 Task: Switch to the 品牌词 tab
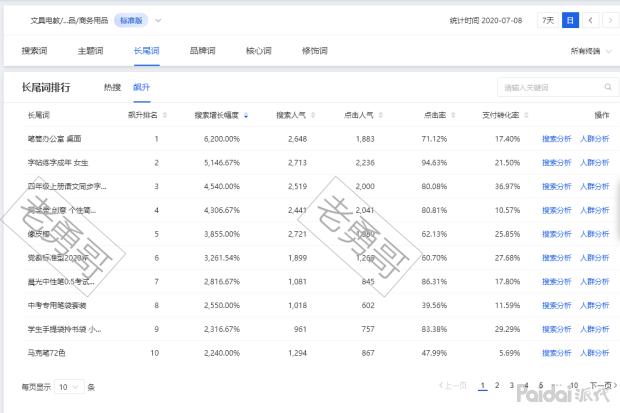(202, 51)
